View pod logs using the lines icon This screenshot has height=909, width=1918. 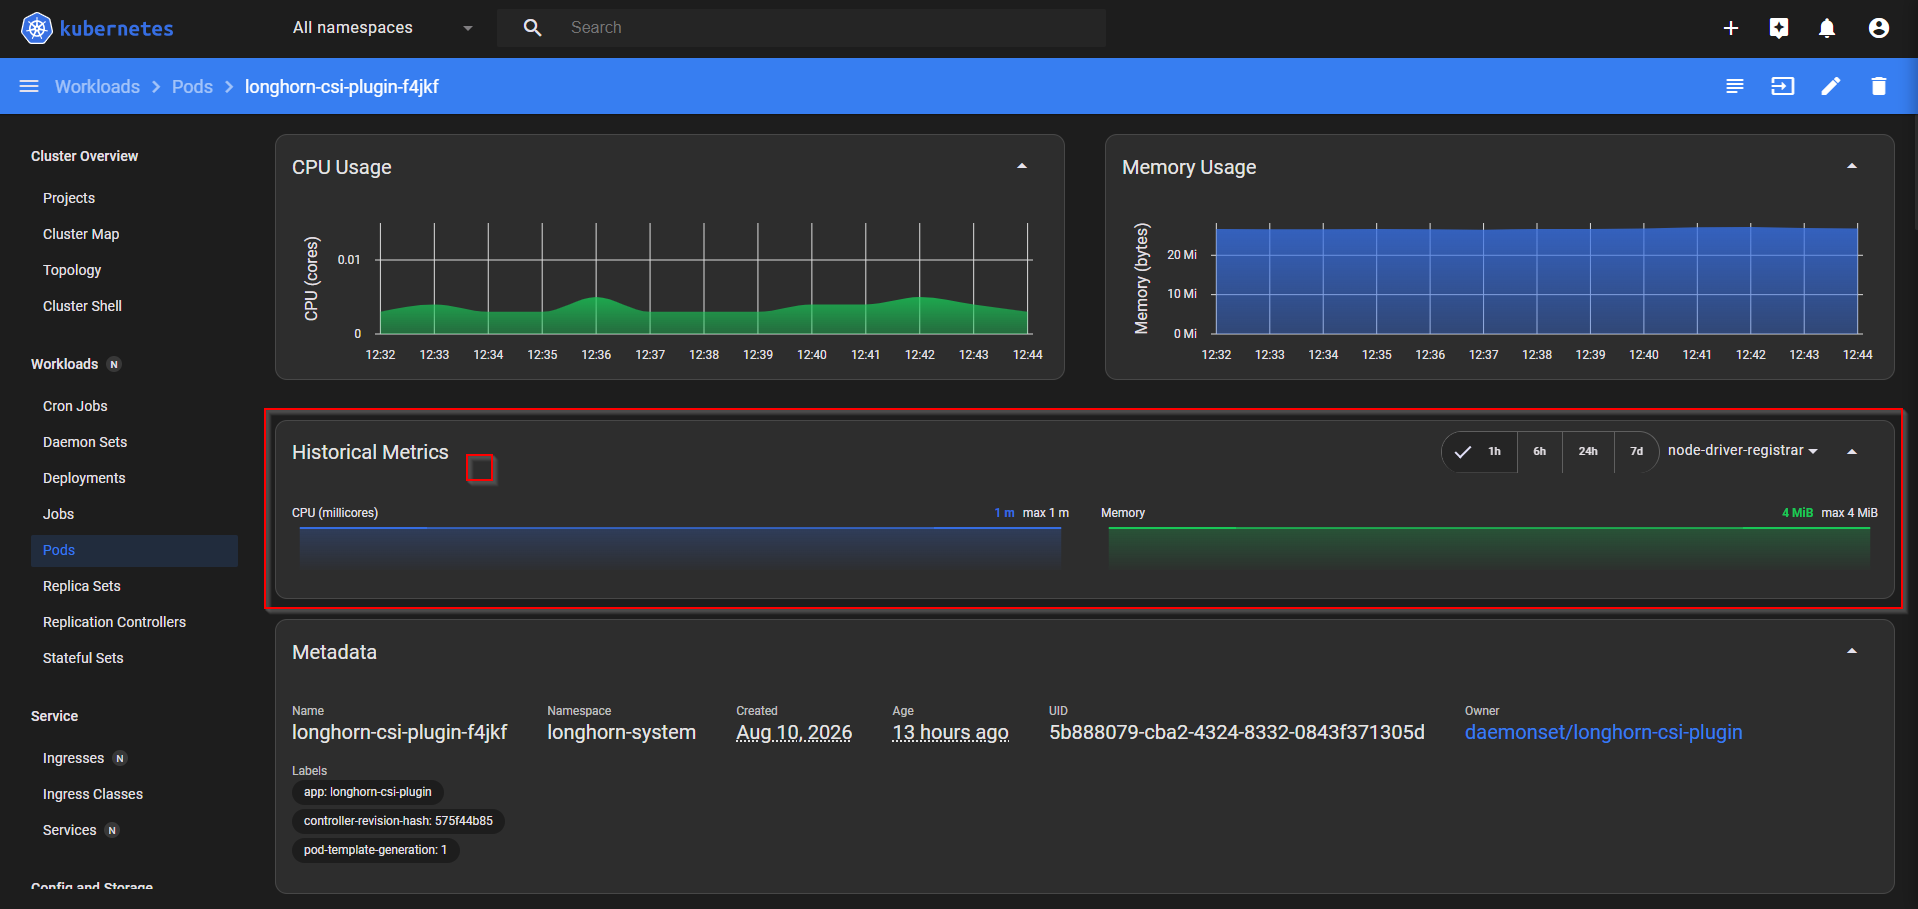tap(1735, 86)
